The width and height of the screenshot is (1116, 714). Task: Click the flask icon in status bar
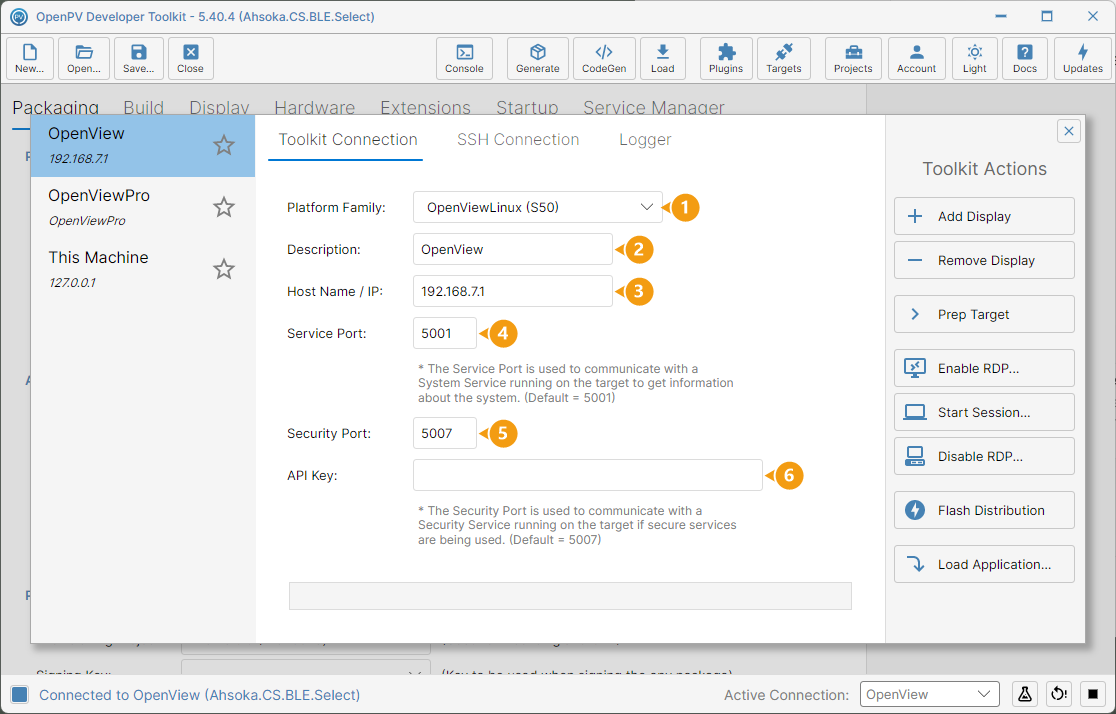click(1024, 694)
